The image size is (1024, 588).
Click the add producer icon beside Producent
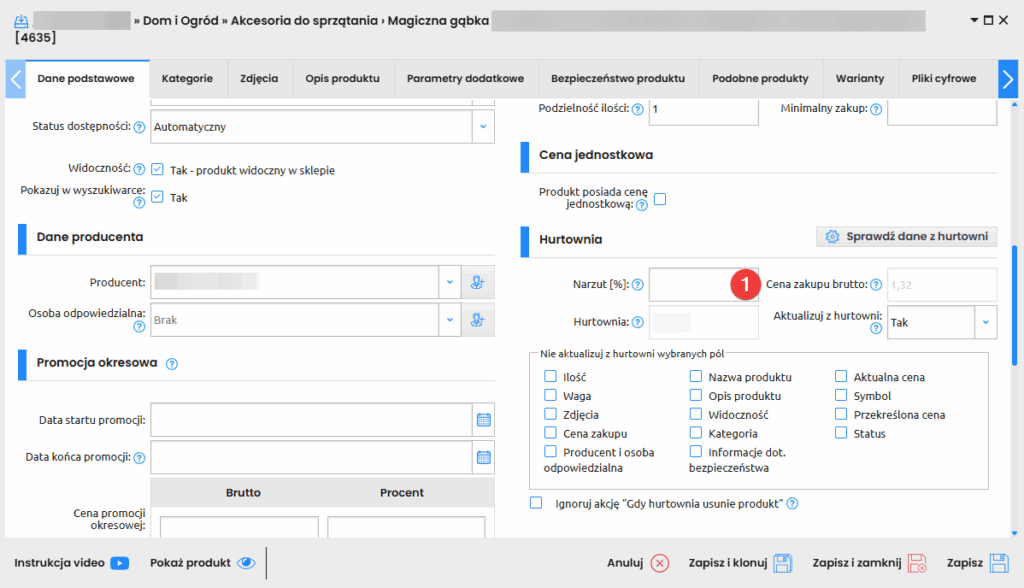click(x=477, y=283)
